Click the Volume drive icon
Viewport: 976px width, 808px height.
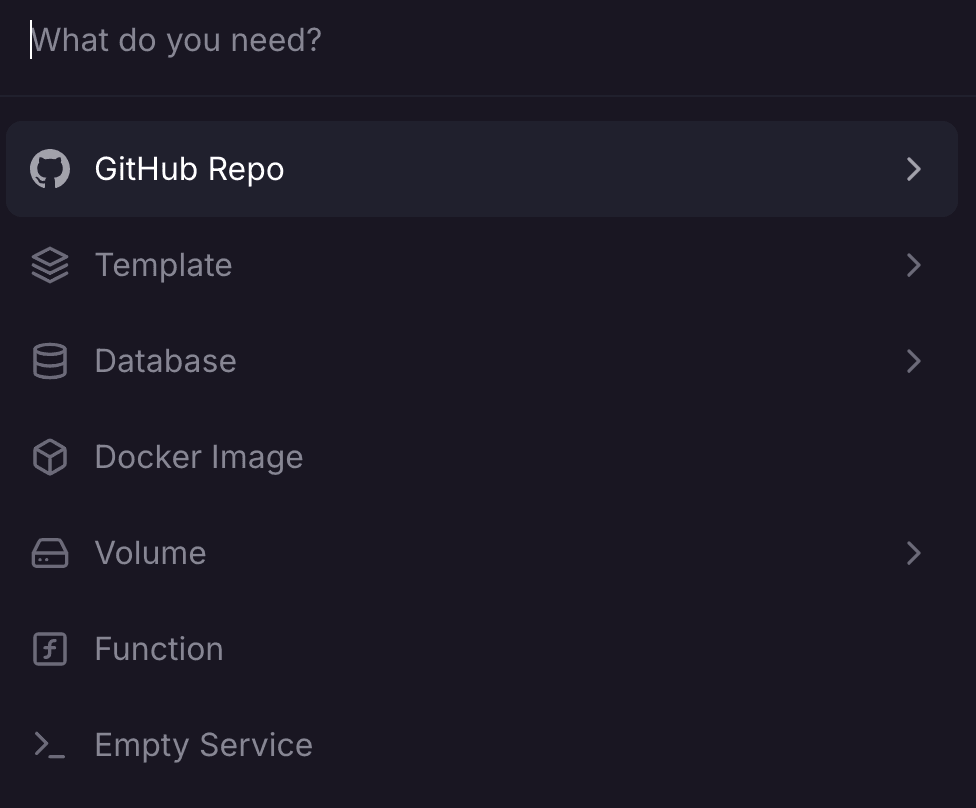pyautogui.click(x=50, y=553)
